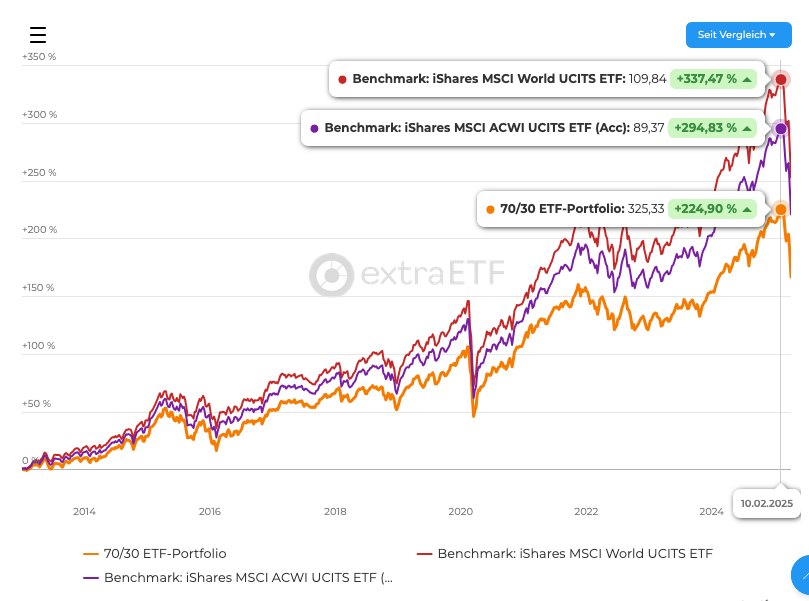Click the 2020 label on the time axis
The height and width of the screenshot is (601, 809).
(460, 511)
